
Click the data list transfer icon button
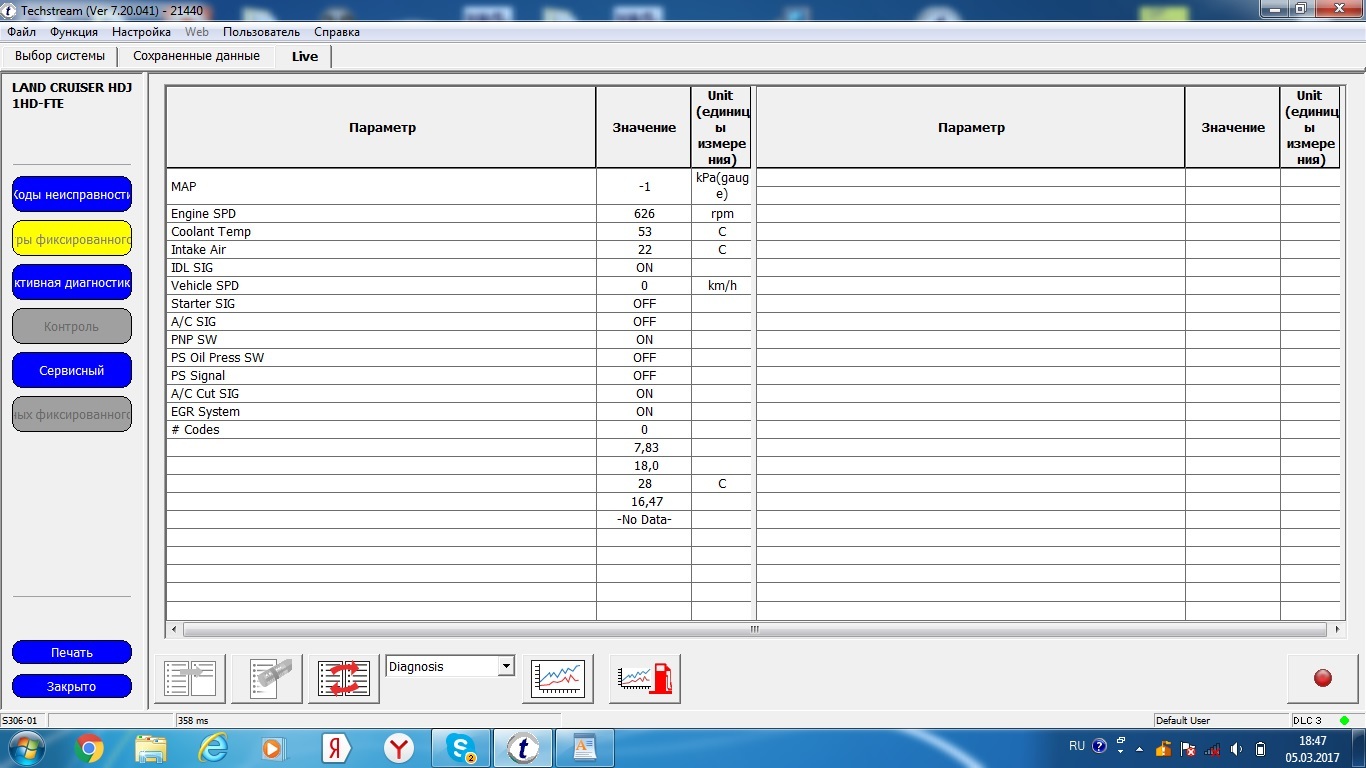point(190,679)
